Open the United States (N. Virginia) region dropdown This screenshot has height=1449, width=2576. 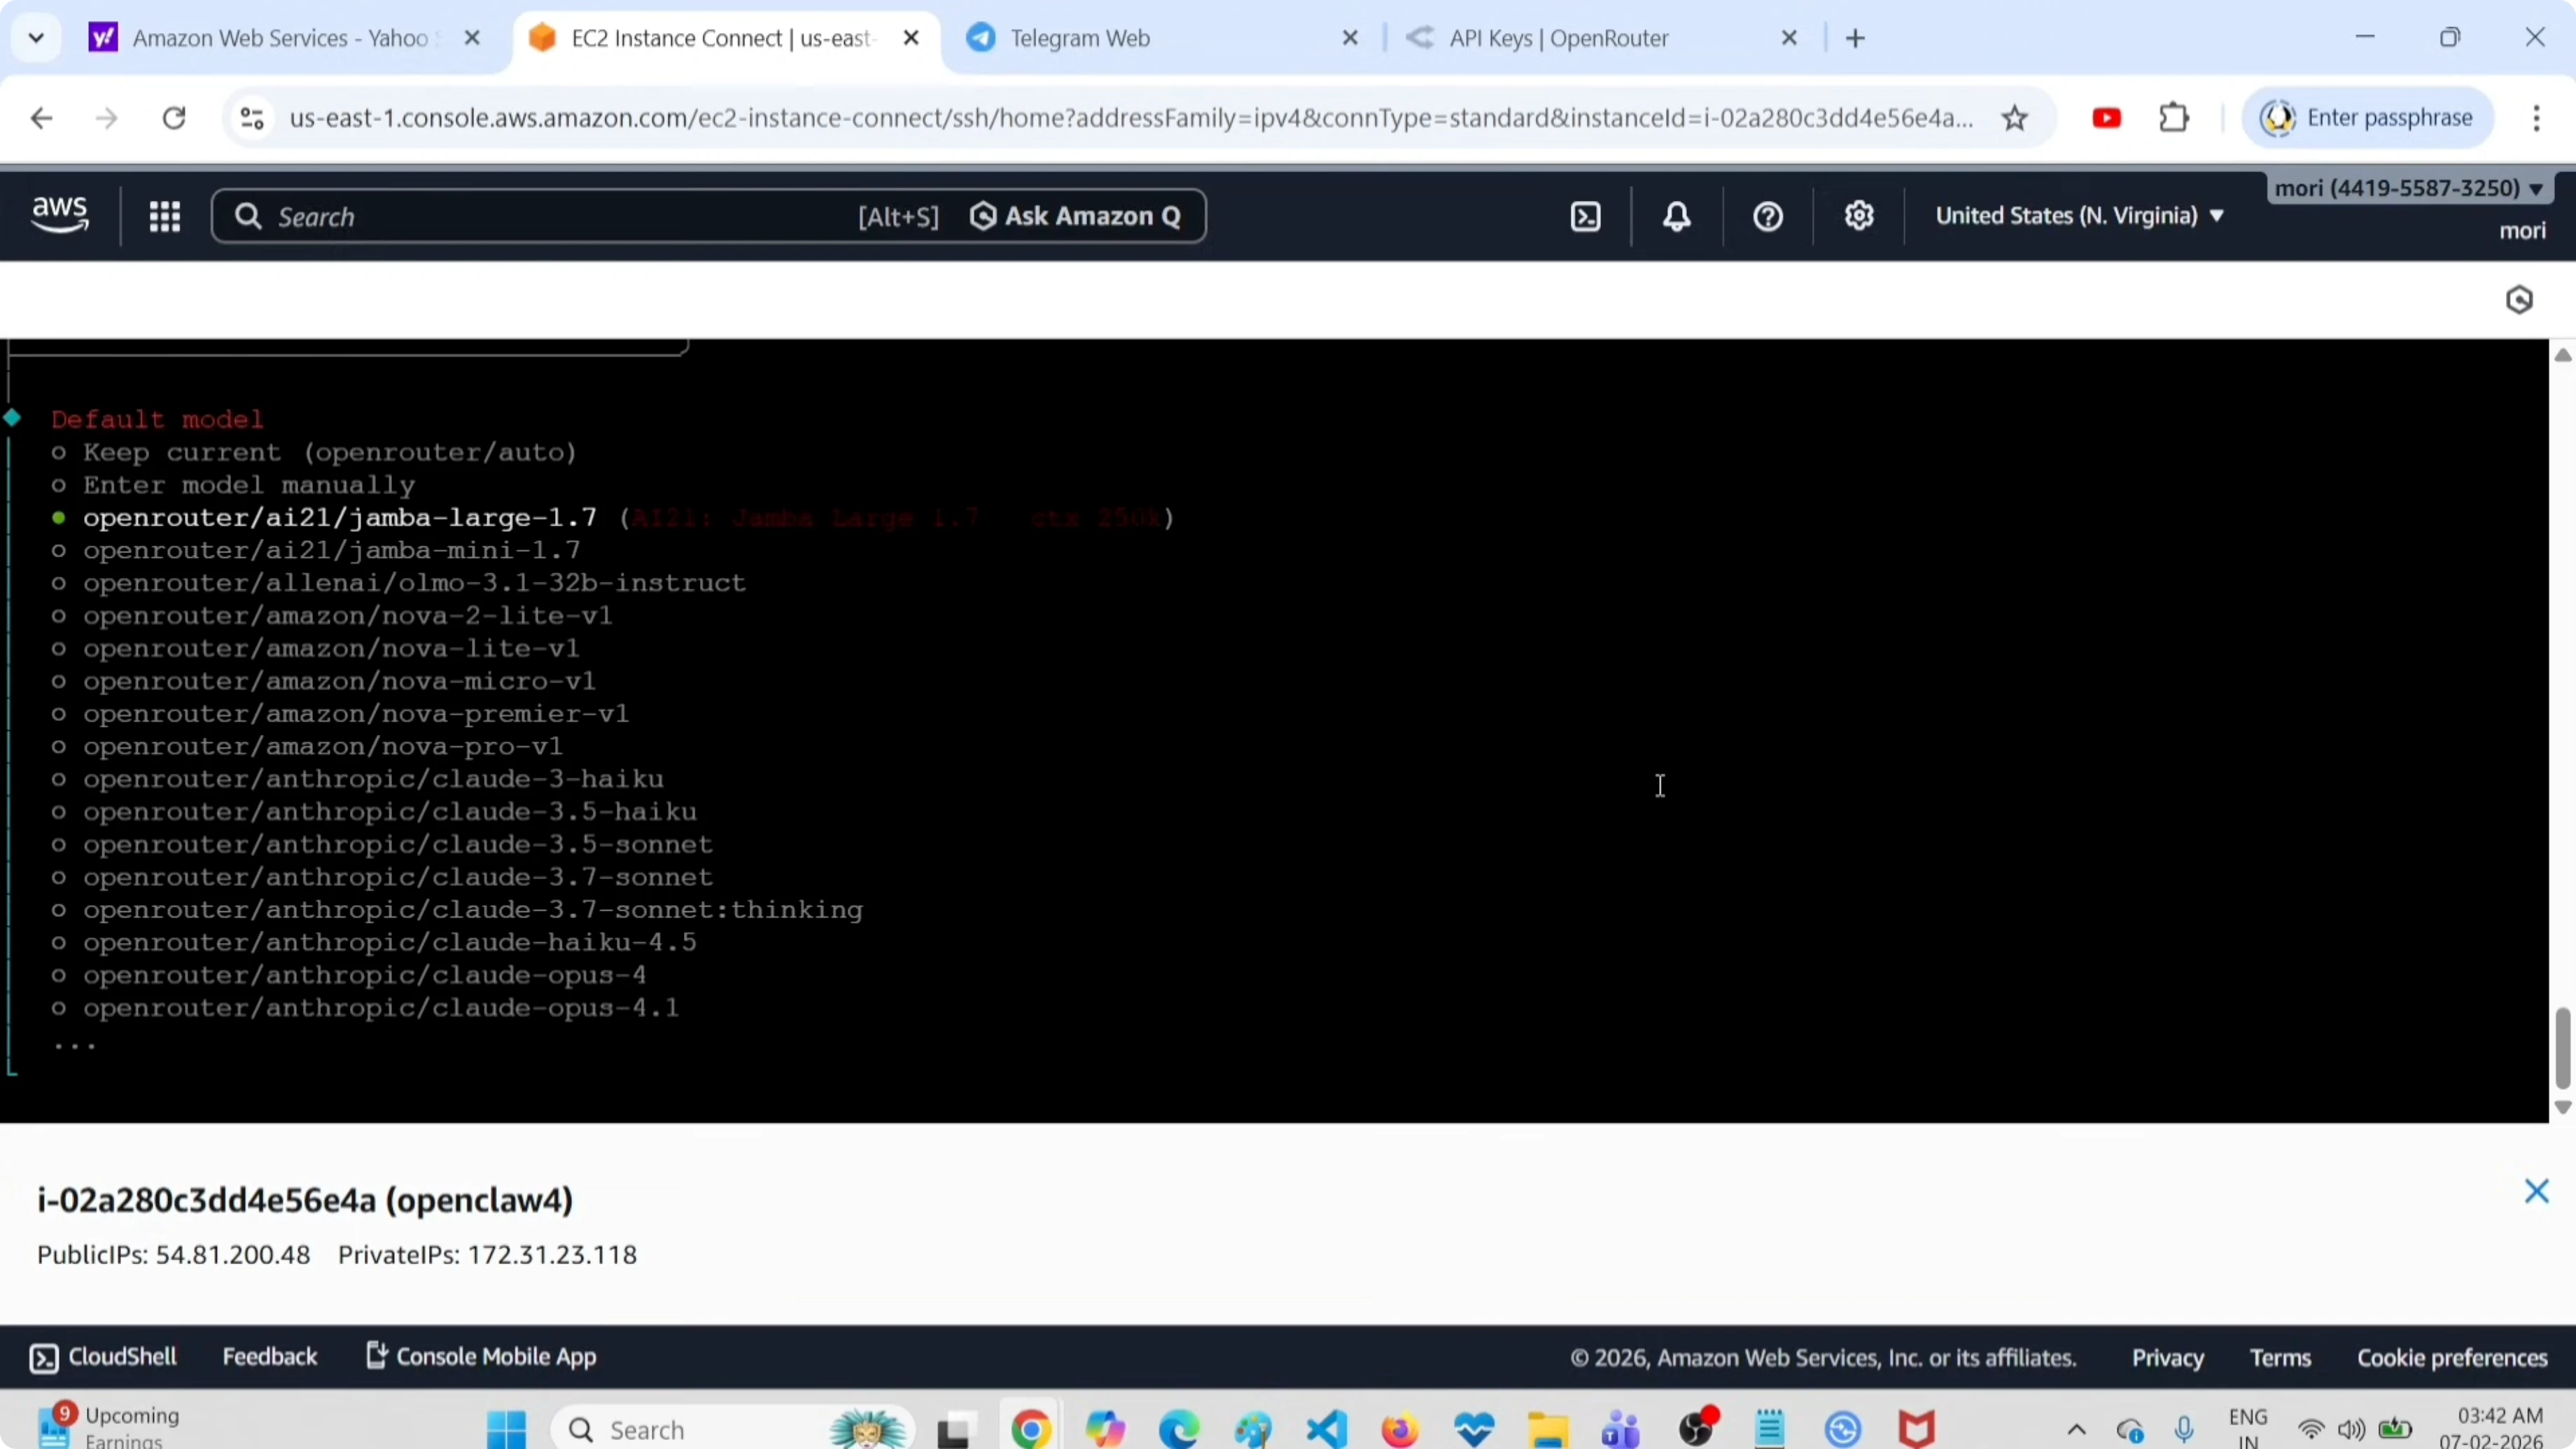2079,216
